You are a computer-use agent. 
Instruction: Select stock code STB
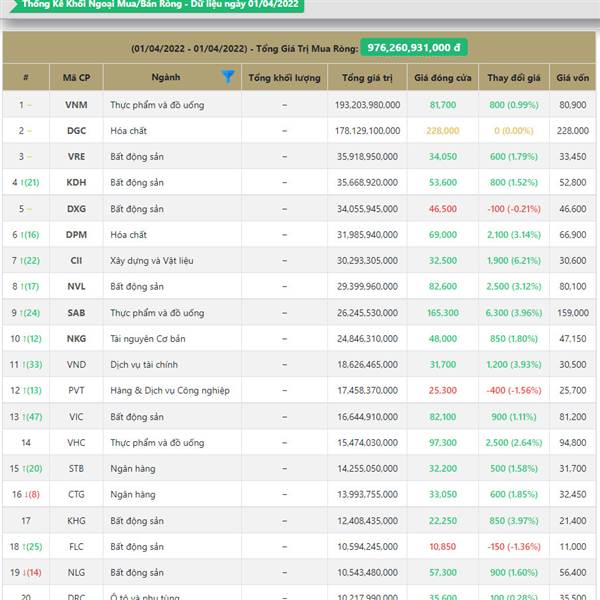coord(76,468)
